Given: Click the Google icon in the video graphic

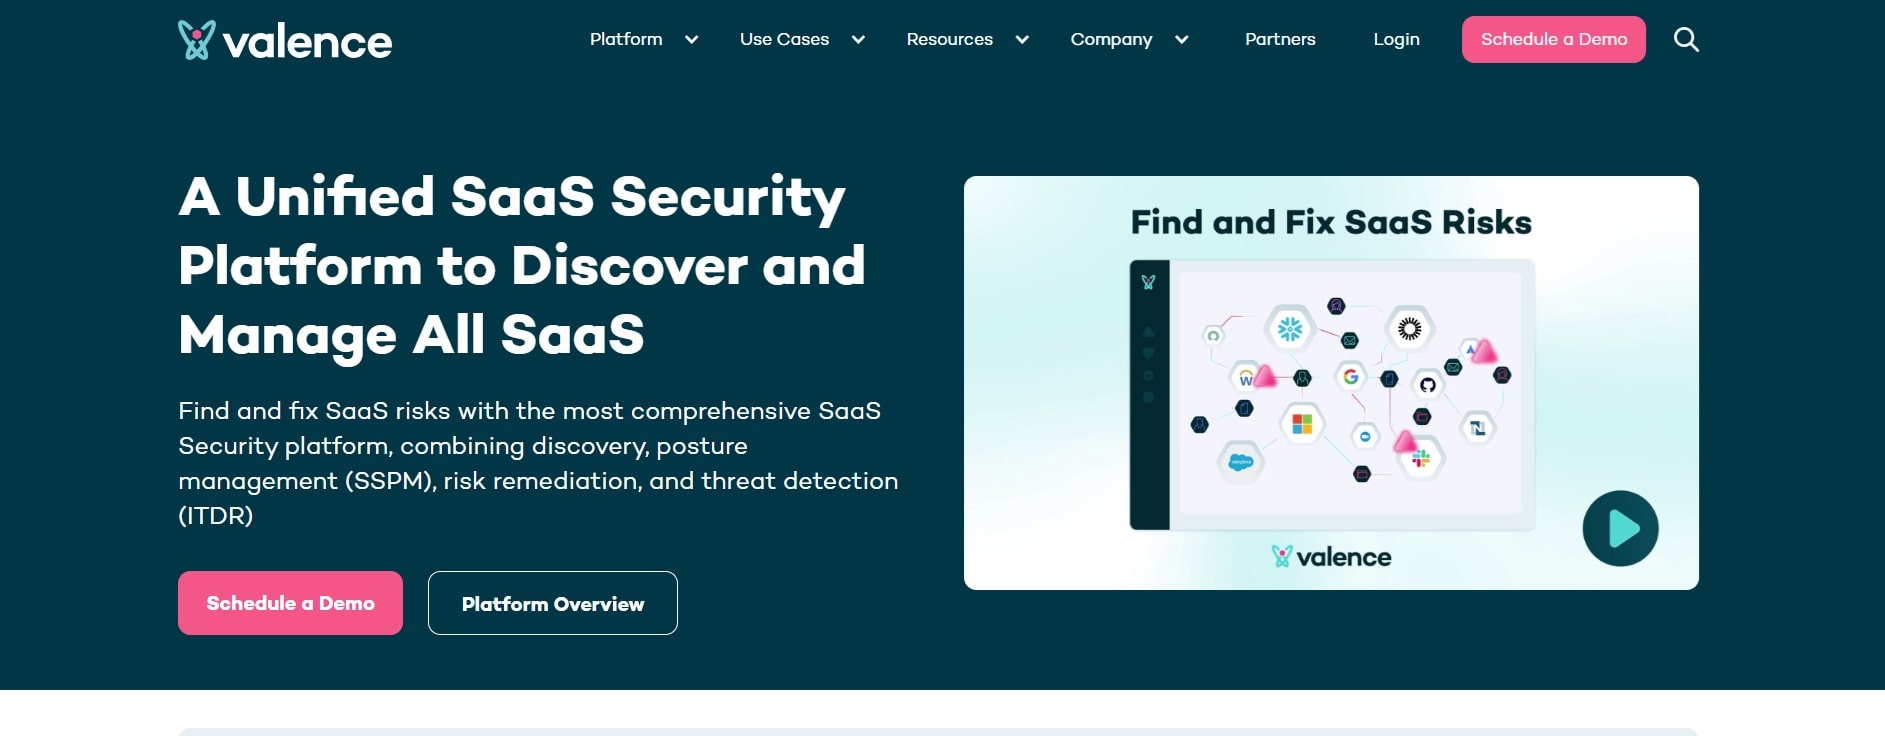Looking at the screenshot, I should 1351,376.
